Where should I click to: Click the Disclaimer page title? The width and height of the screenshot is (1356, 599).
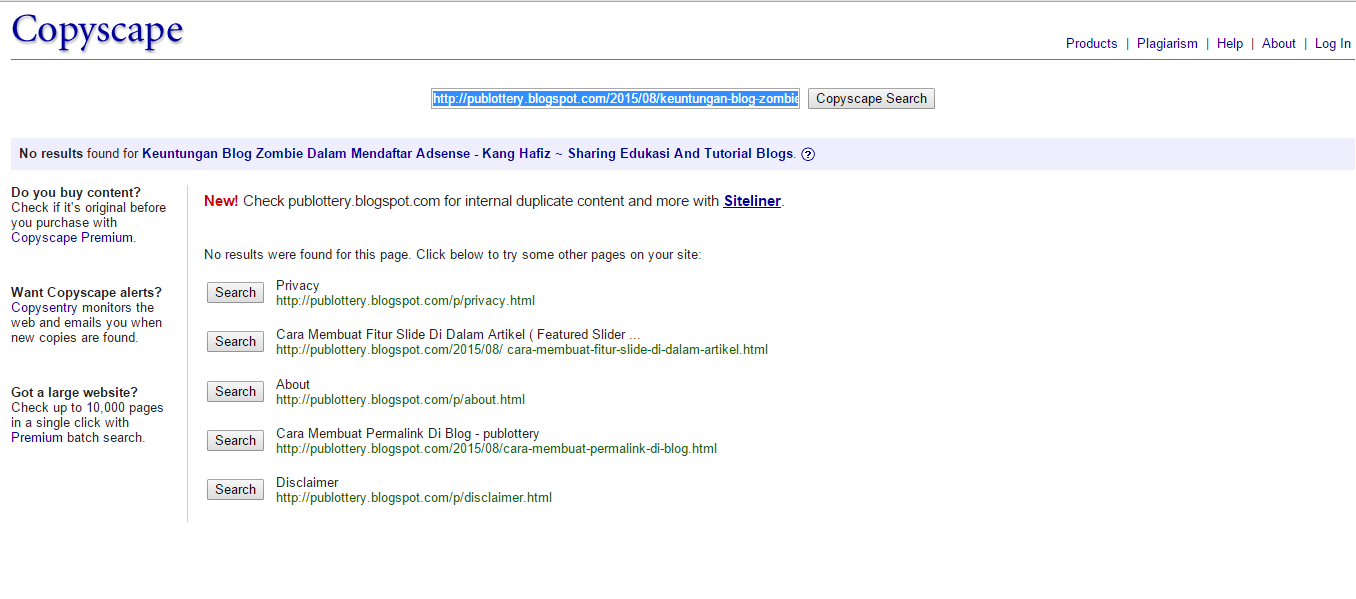308,482
